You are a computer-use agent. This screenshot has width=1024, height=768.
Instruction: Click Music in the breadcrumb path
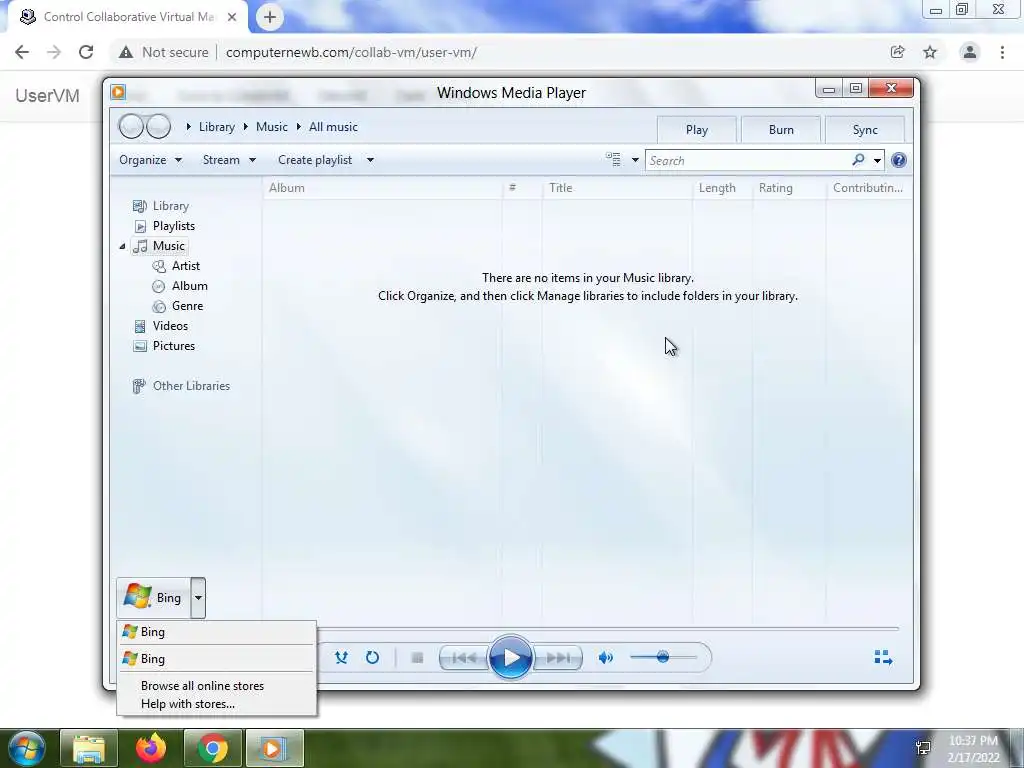tap(272, 127)
